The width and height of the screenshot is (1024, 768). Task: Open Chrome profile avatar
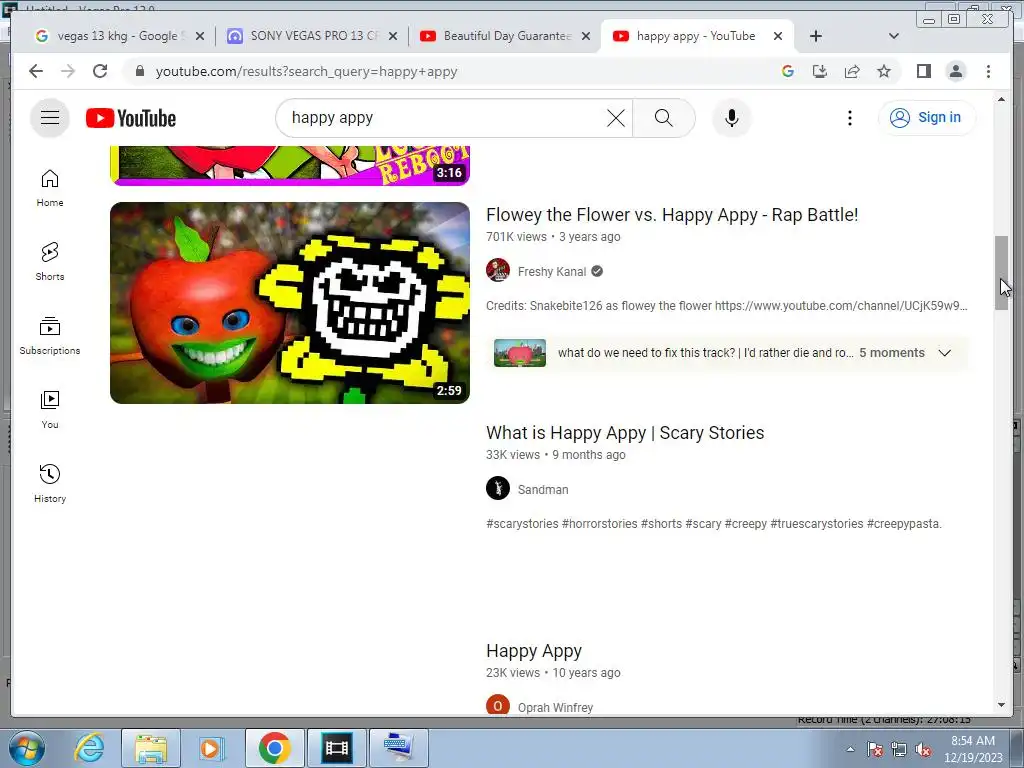[x=955, y=71]
